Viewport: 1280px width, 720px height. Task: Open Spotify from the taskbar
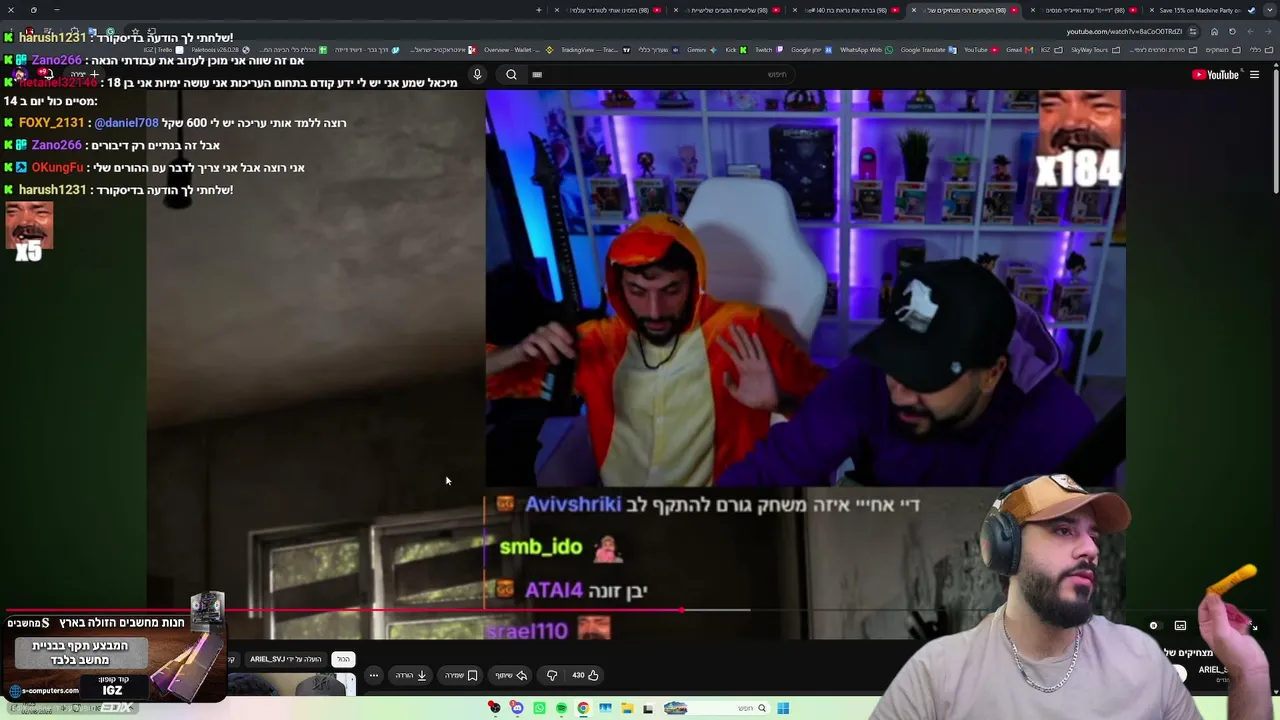click(561, 708)
